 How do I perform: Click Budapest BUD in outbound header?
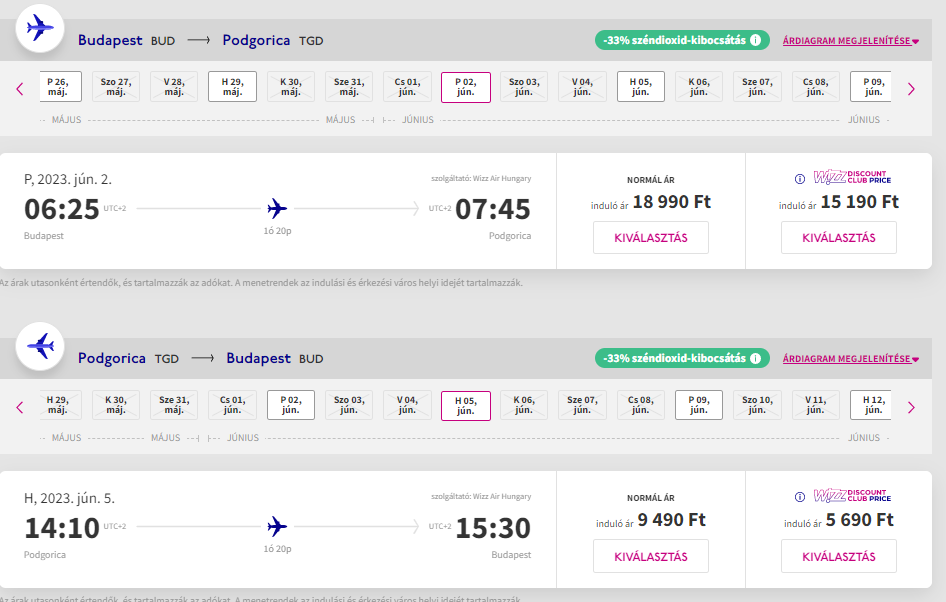click(x=126, y=40)
